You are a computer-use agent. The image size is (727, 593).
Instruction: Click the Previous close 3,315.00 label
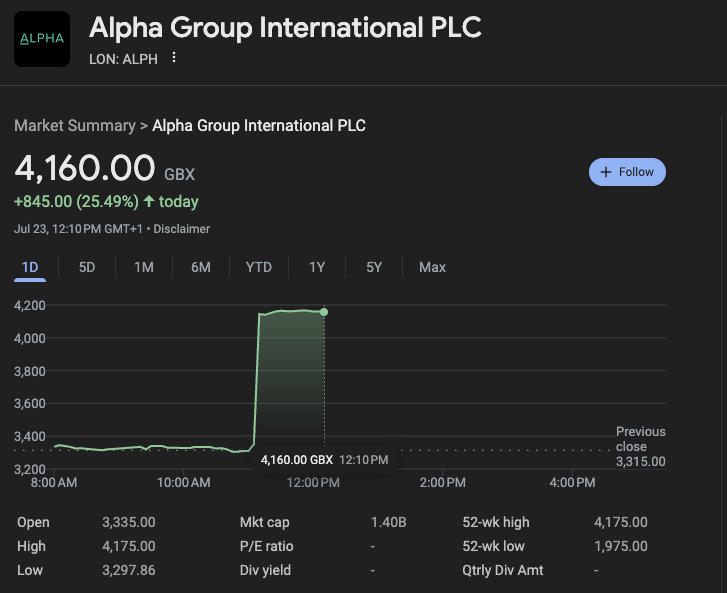click(x=640, y=446)
